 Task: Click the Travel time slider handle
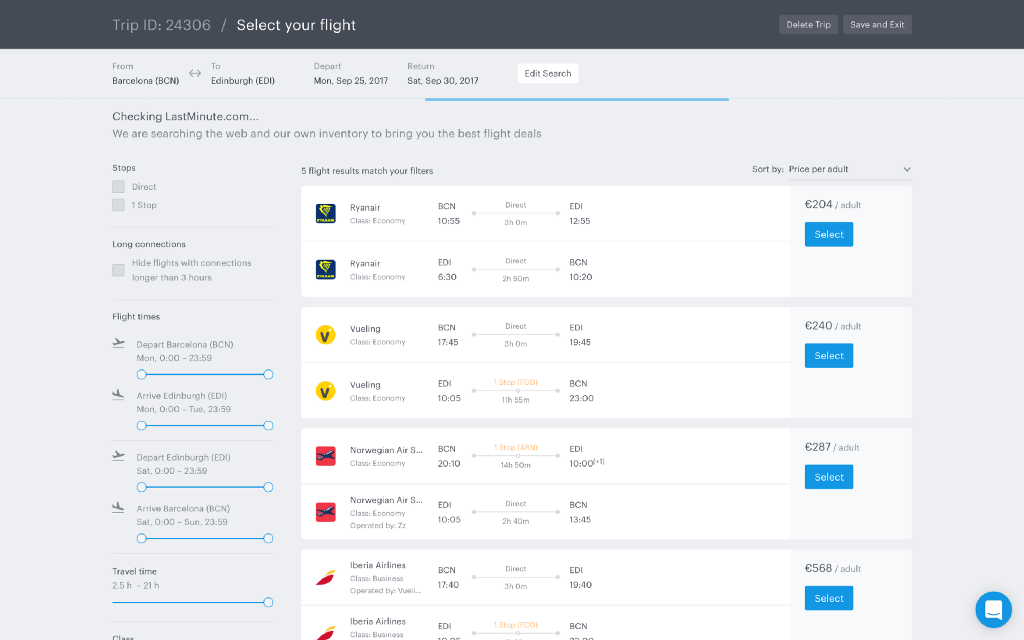point(268,603)
